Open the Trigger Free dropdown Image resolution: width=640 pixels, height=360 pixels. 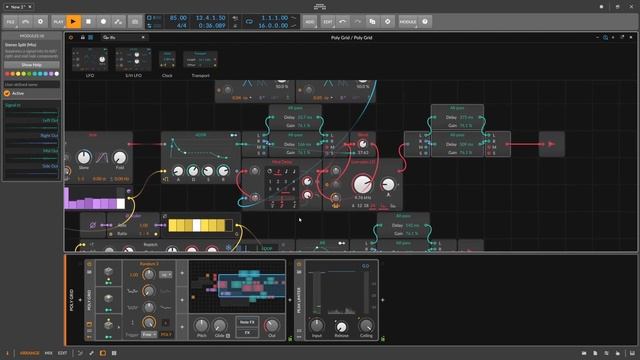149,335
